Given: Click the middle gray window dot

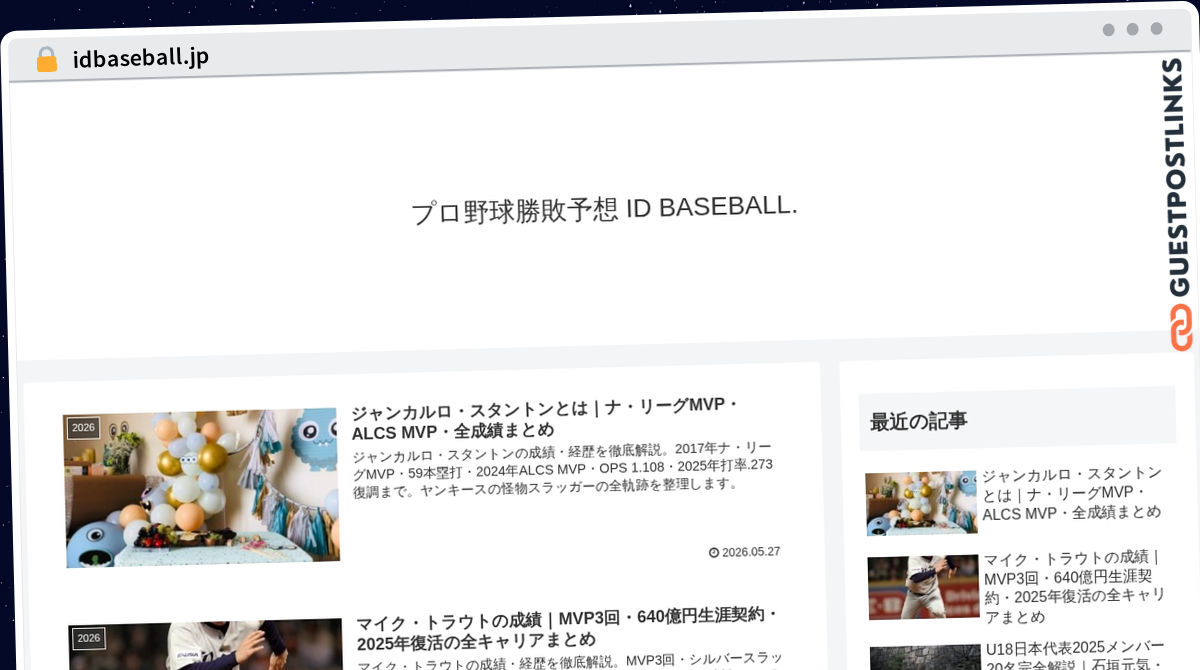Looking at the screenshot, I should 1132,29.
